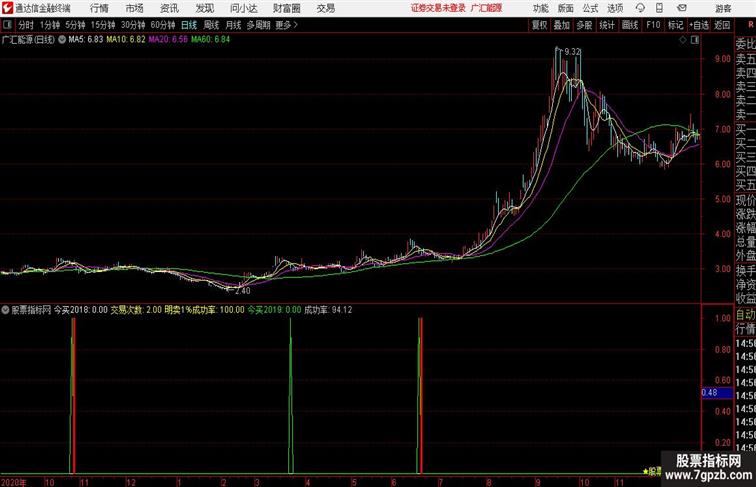
Task: Open the mail envelope icon
Action: (x=682, y=8)
